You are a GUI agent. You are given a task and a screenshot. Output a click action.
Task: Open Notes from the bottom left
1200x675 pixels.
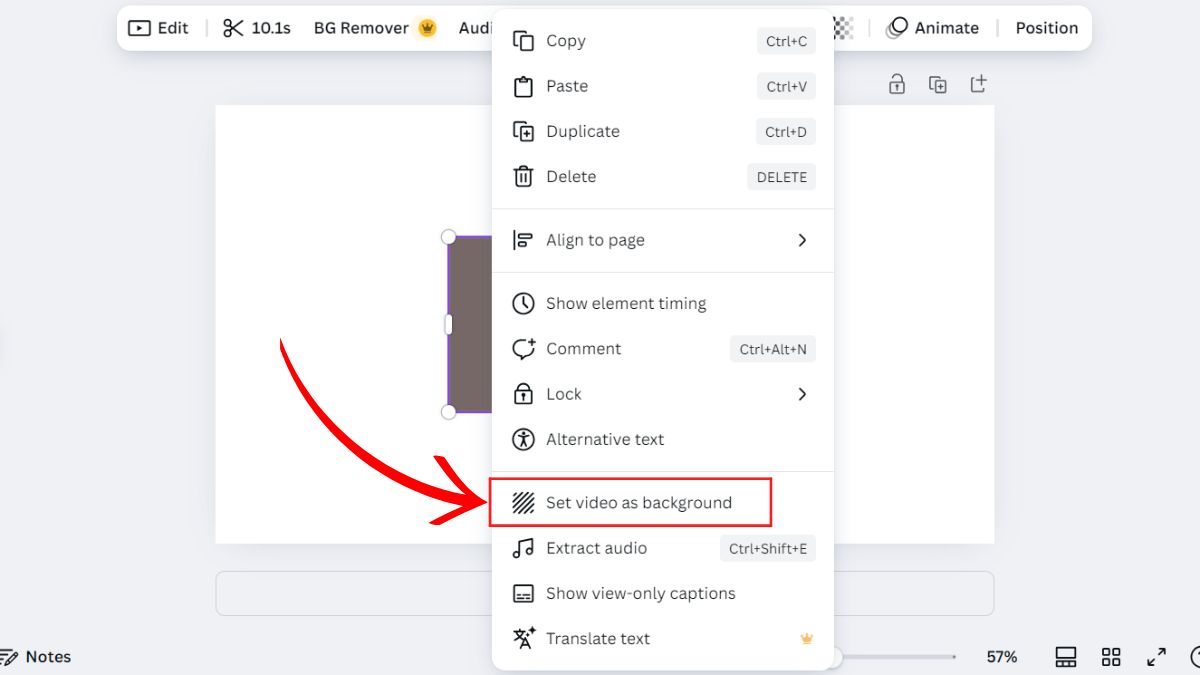click(36, 657)
